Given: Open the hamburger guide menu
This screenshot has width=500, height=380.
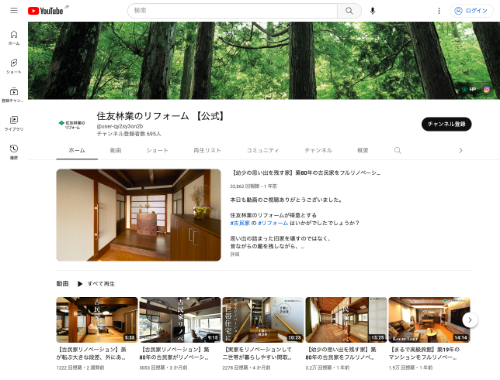Looking at the screenshot, I should coord(14,11).
